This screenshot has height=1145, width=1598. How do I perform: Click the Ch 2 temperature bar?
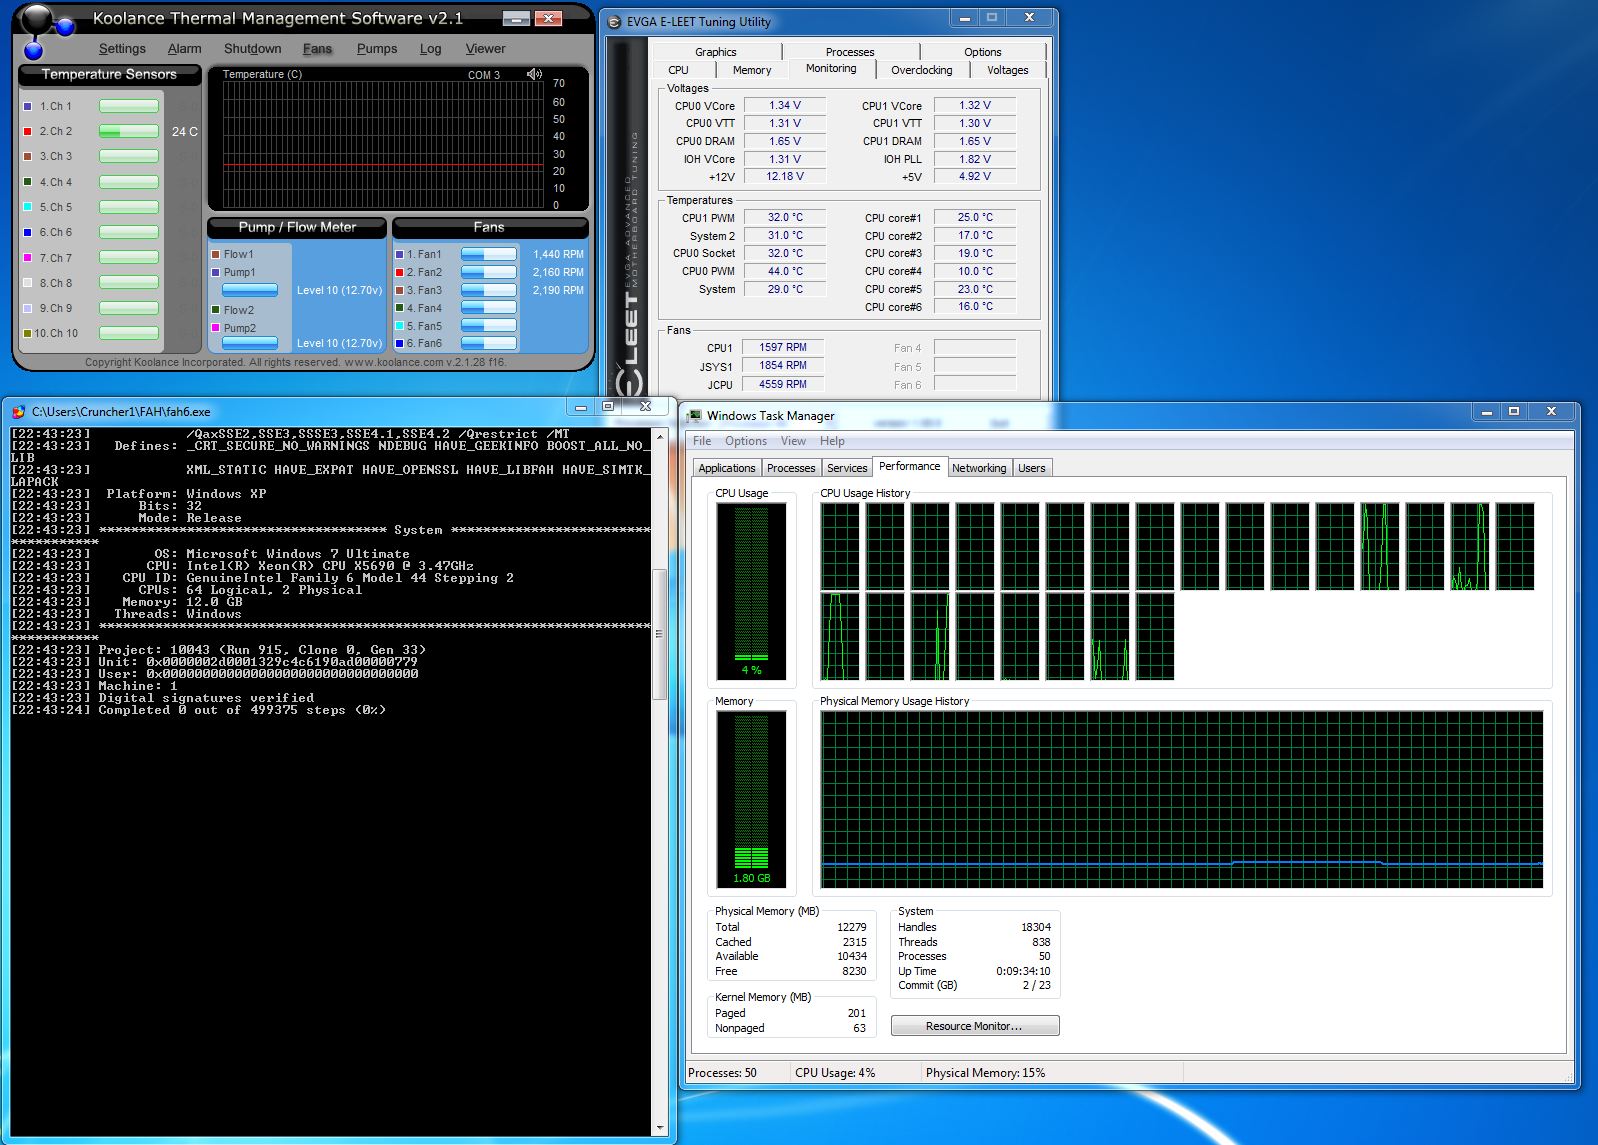[x=129, y=131]
